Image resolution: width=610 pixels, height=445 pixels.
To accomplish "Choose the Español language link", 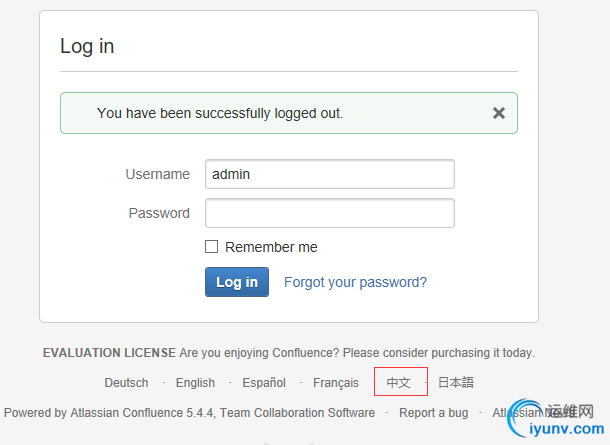I will 264,383.
